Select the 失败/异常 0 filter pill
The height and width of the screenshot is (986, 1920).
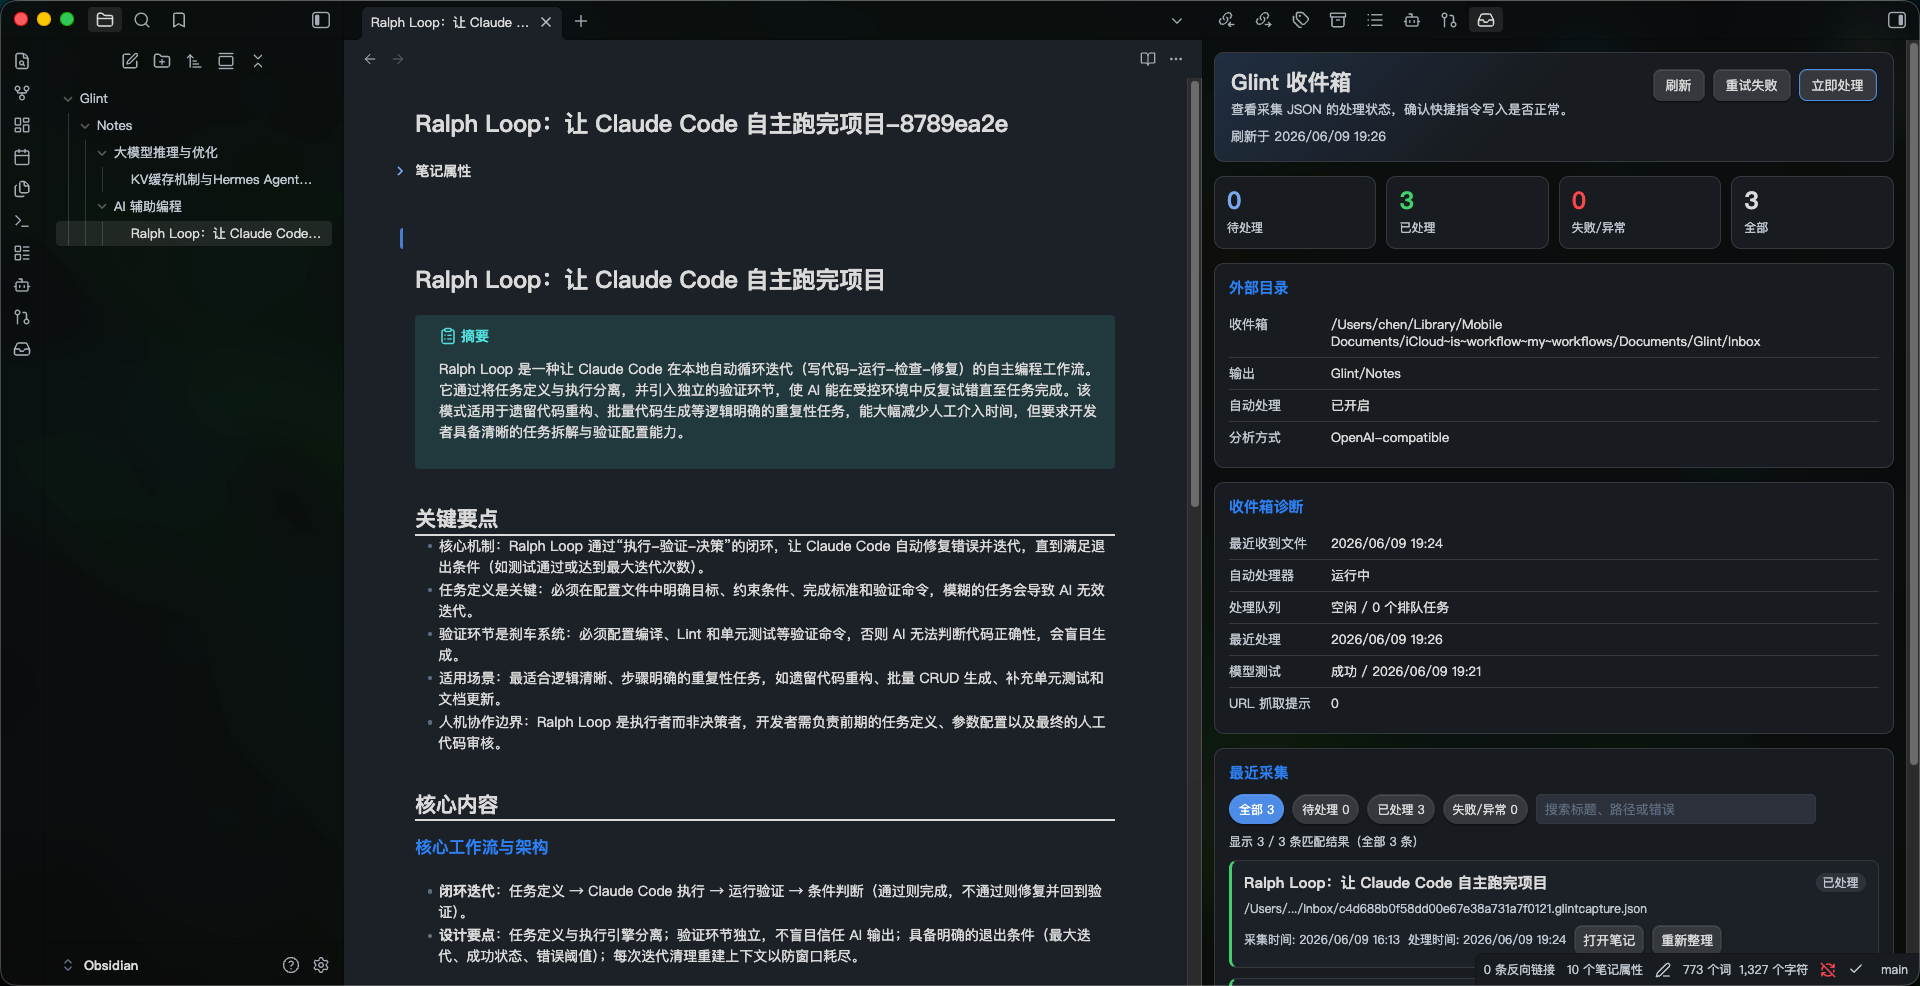[1485, 809]
